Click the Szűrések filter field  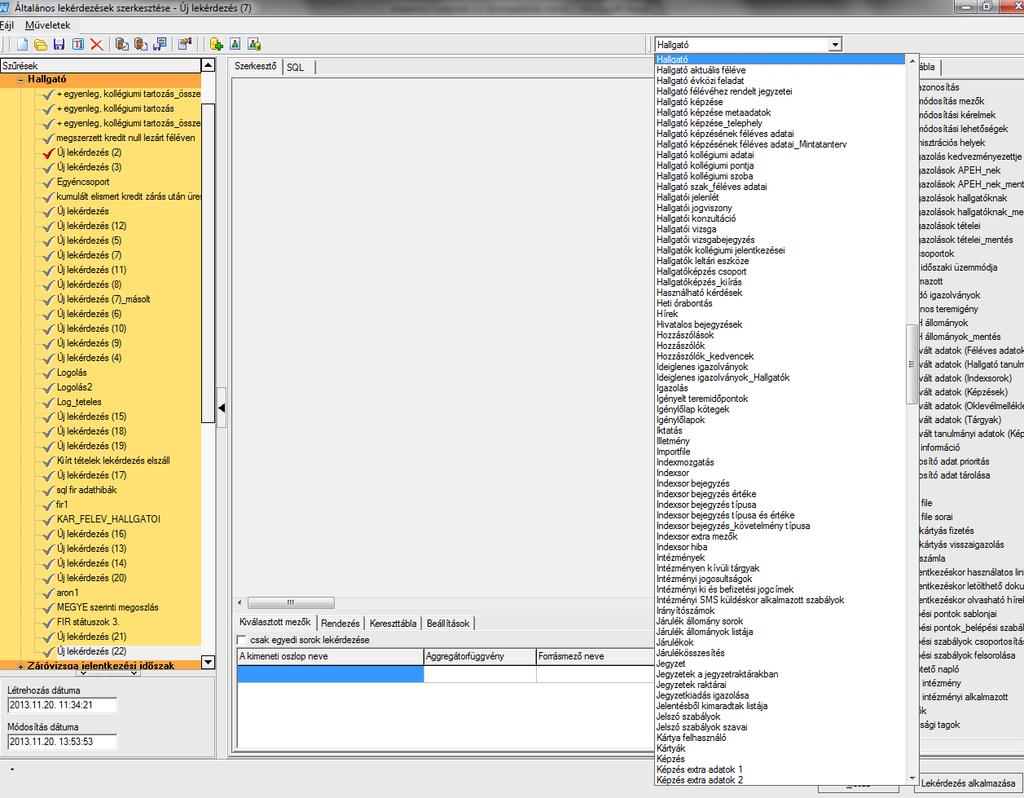[101, 65]
